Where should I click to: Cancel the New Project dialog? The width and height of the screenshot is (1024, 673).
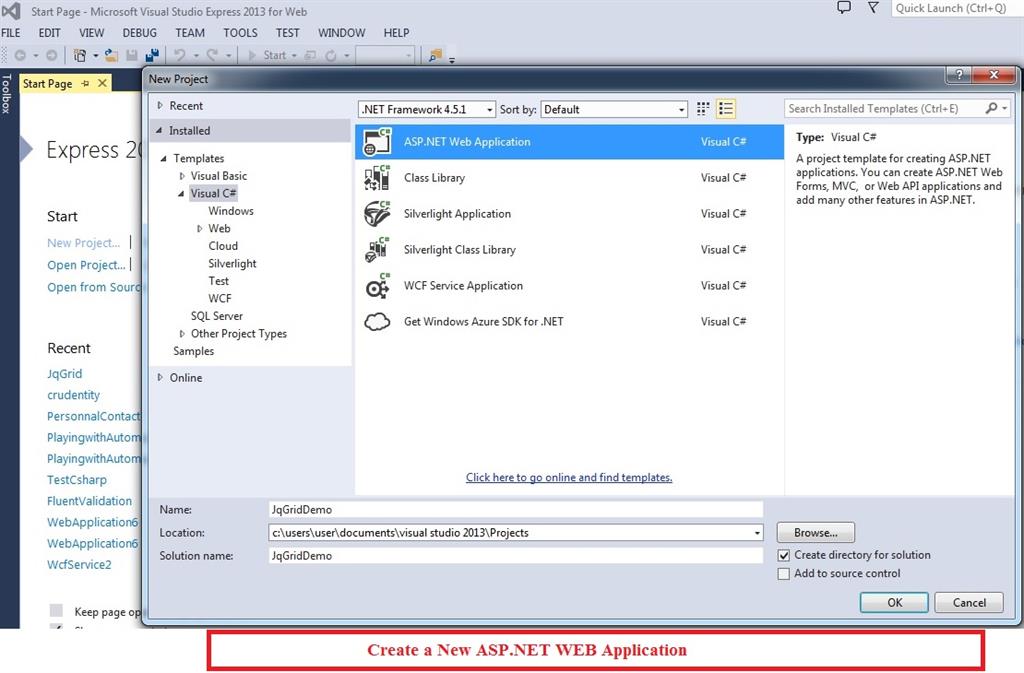(x=969, y=603)
